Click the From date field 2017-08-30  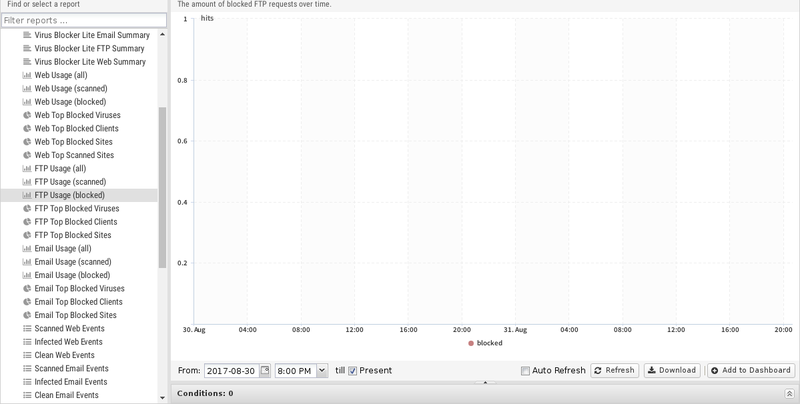coord(231,371)
